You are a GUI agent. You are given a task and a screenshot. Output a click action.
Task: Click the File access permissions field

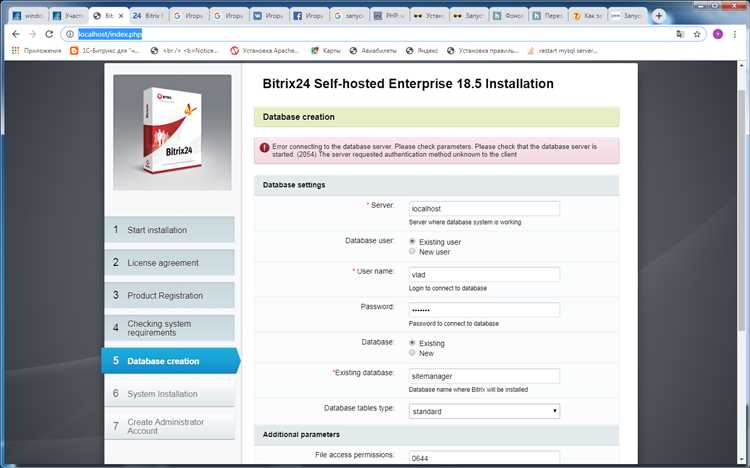[x=484, y=457]
